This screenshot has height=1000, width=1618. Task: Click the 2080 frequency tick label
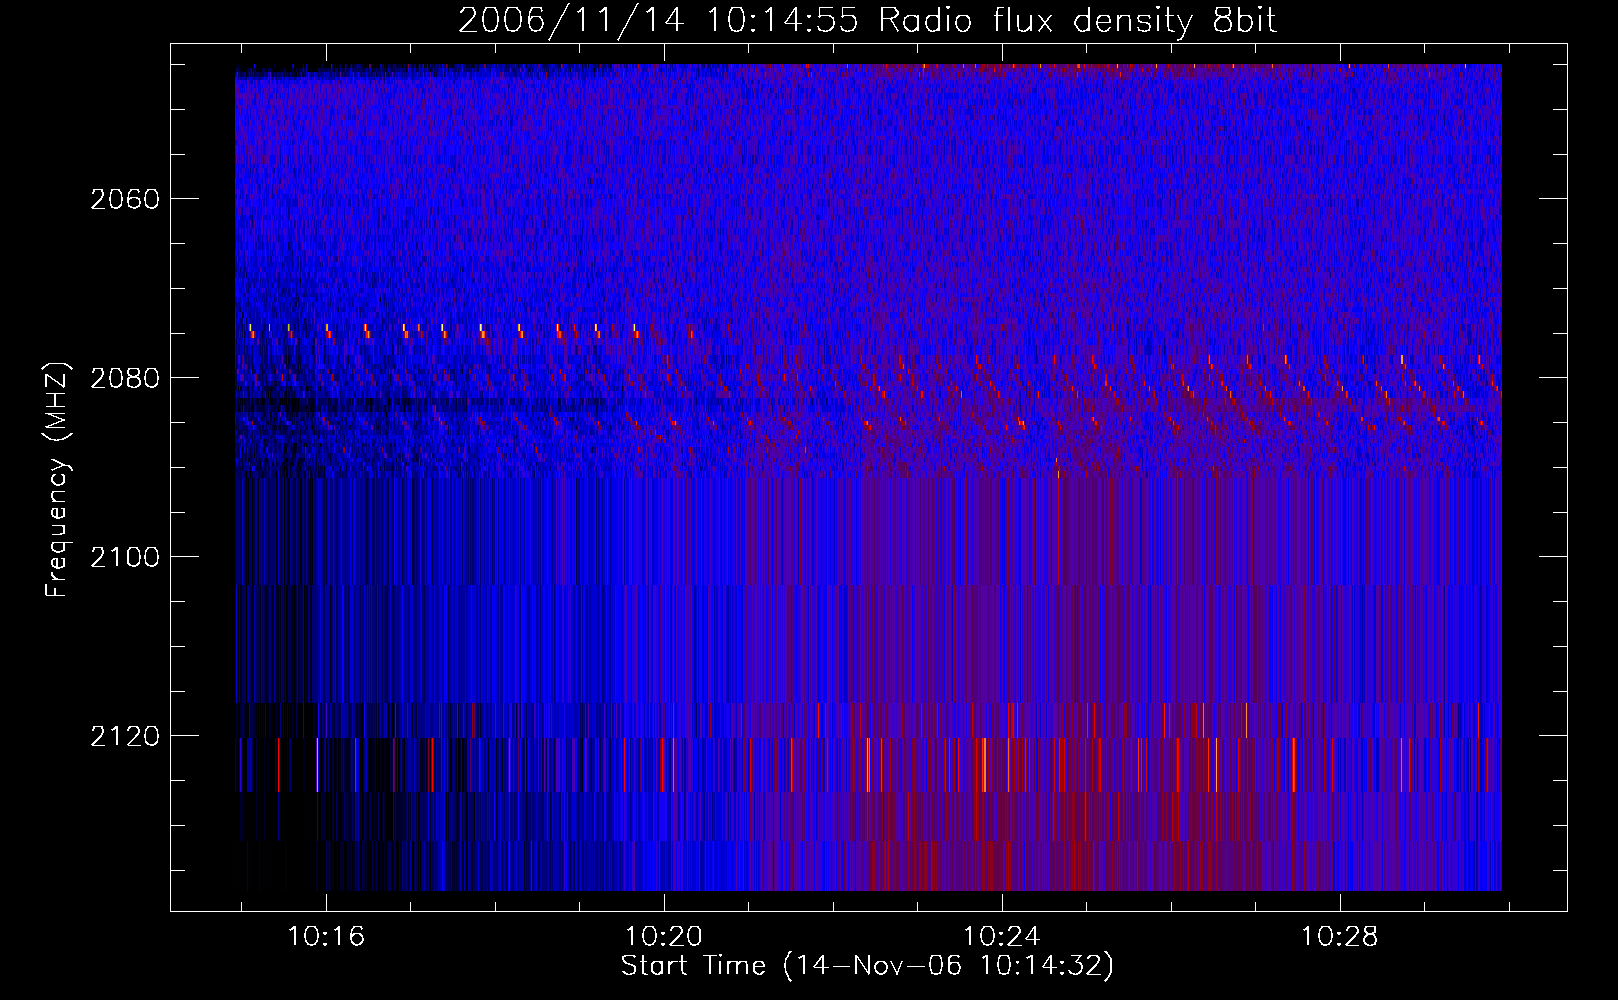click(x=125, y=378)
